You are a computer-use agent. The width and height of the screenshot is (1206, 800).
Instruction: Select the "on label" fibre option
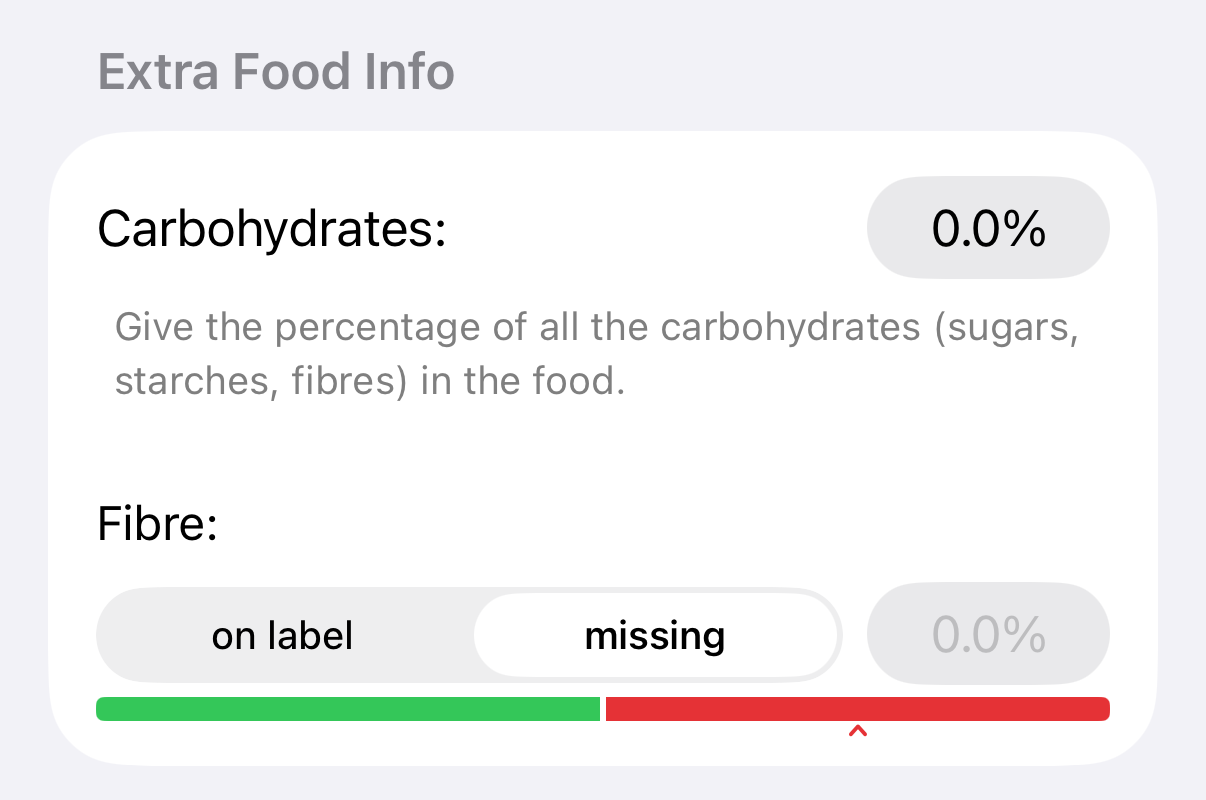(x=282, y=636)
